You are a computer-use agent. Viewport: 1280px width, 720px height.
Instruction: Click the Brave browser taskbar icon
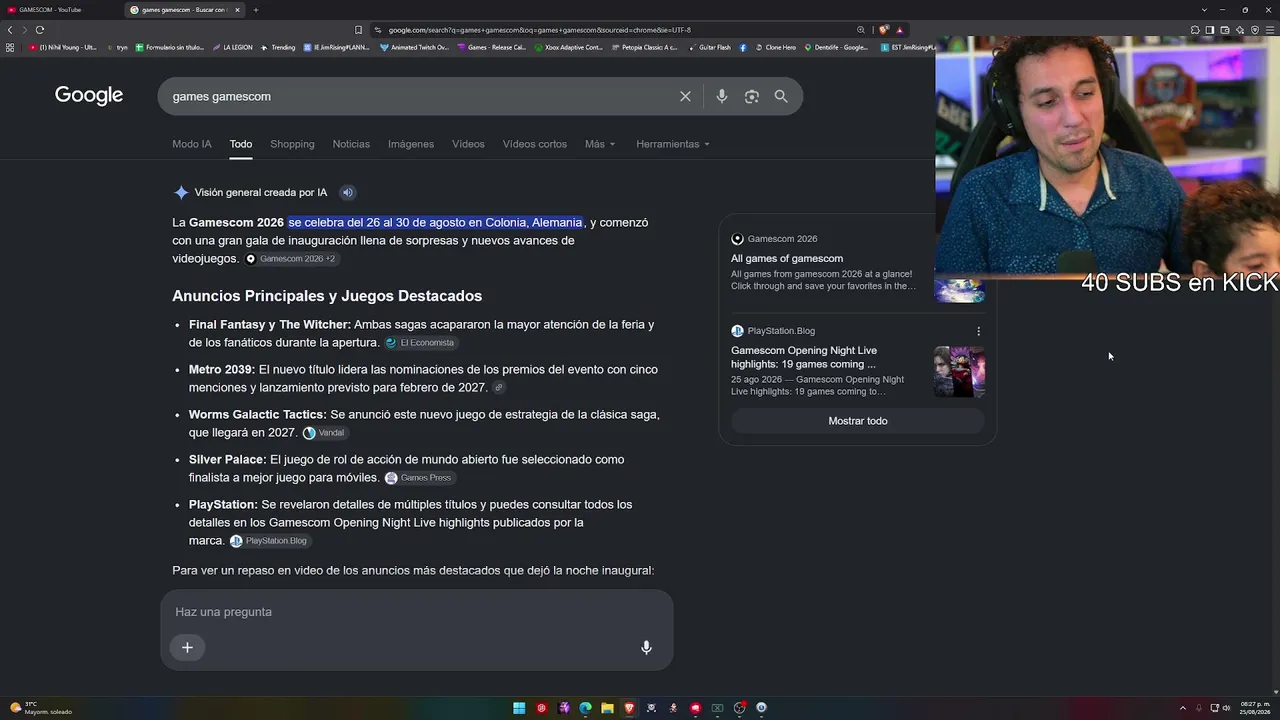pos(629,708)
